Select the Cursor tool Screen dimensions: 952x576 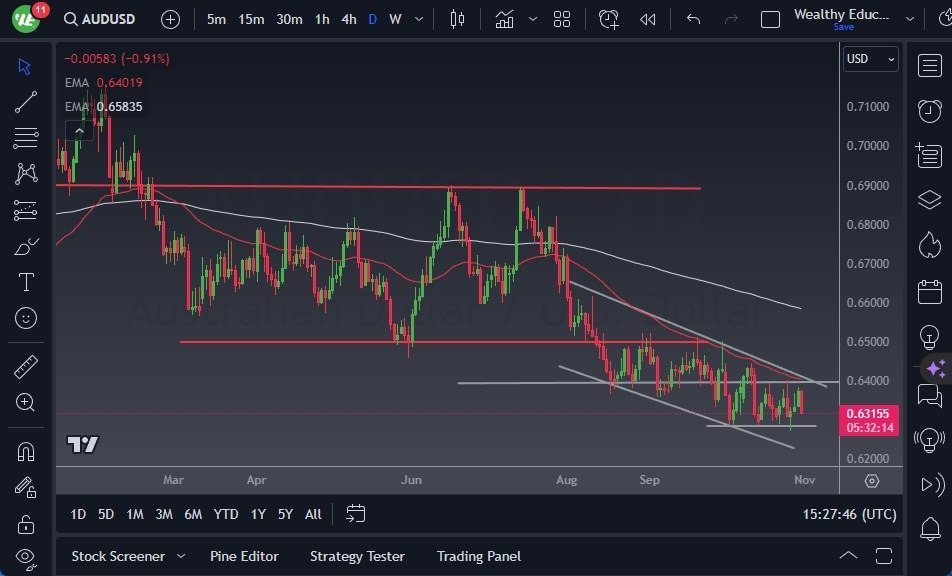point(25,66)
